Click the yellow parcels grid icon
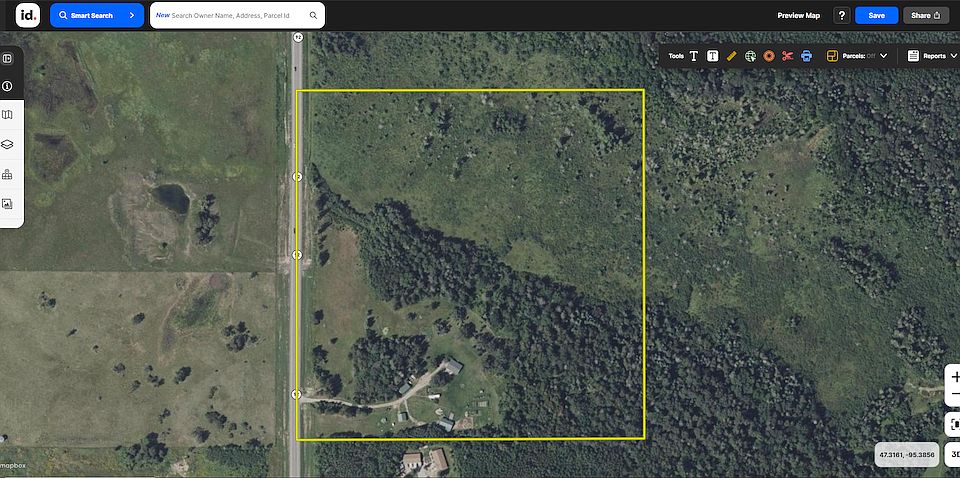Viewport: 960px width, 478px height. pos(832,56)
